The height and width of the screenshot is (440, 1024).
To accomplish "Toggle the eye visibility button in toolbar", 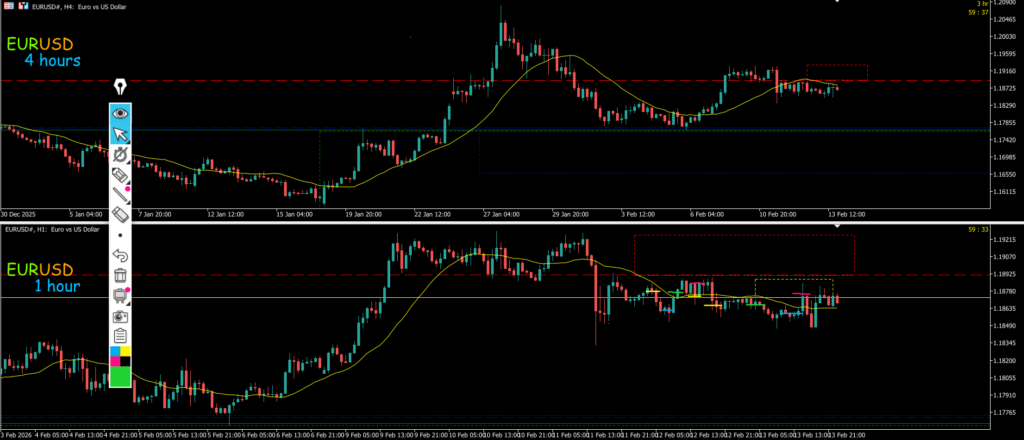I will pyautogui.click(x=120, y=113).
